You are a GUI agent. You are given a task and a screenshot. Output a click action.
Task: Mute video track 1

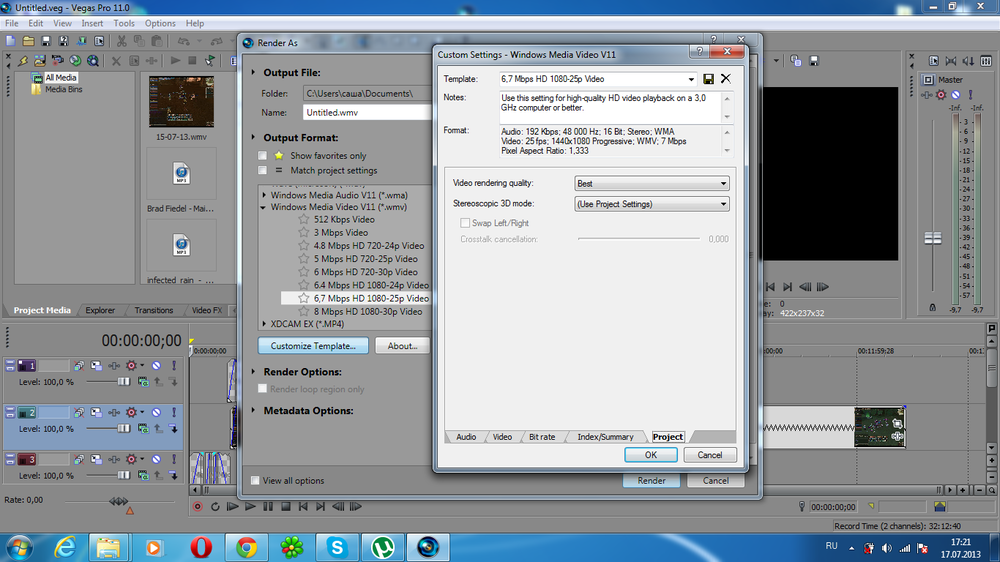(156, 365)
